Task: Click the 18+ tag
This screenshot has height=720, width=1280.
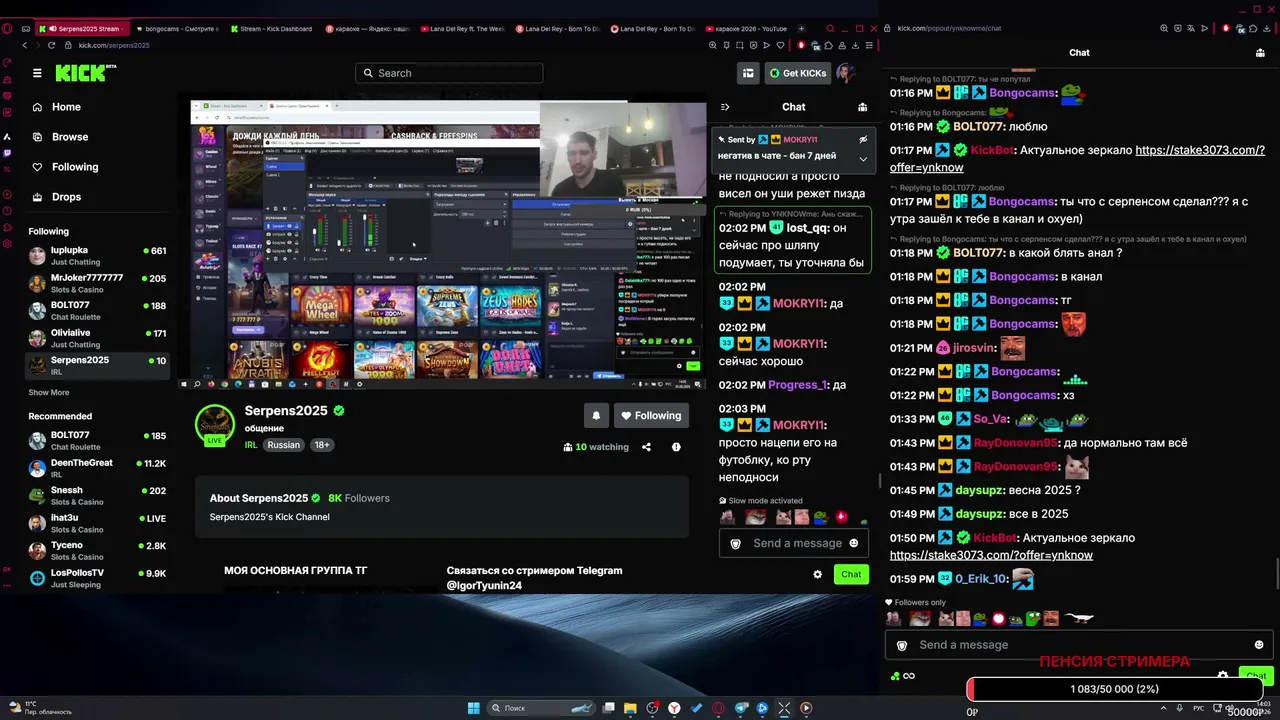Action: pyautogui.click(x=322, y=445)
